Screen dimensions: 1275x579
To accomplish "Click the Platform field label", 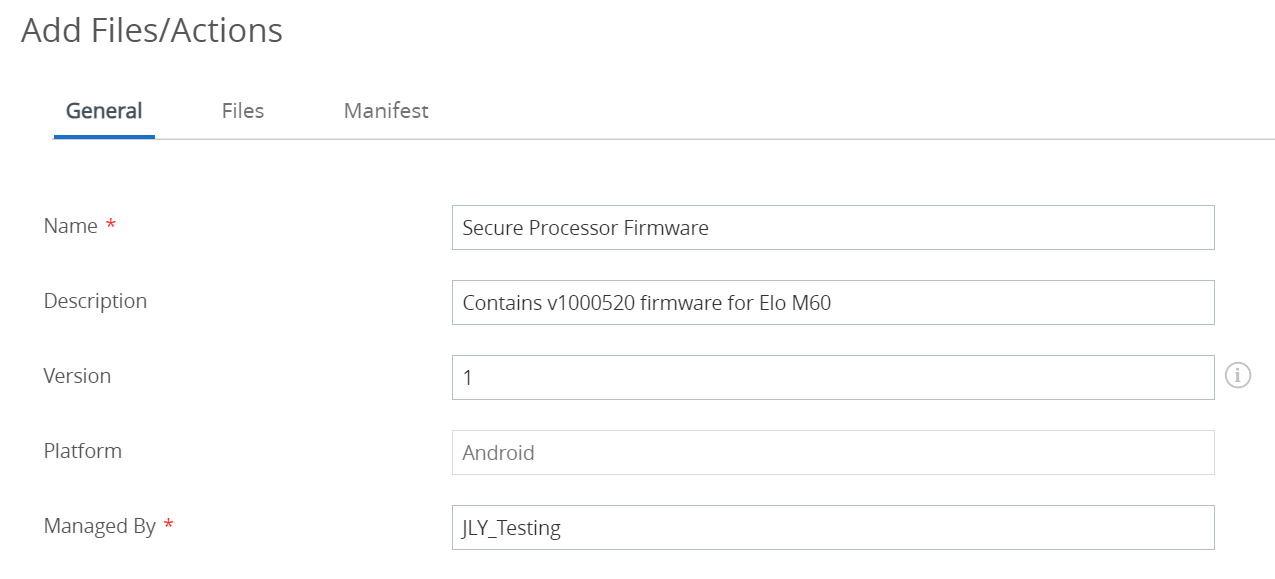I will [83, 451].
